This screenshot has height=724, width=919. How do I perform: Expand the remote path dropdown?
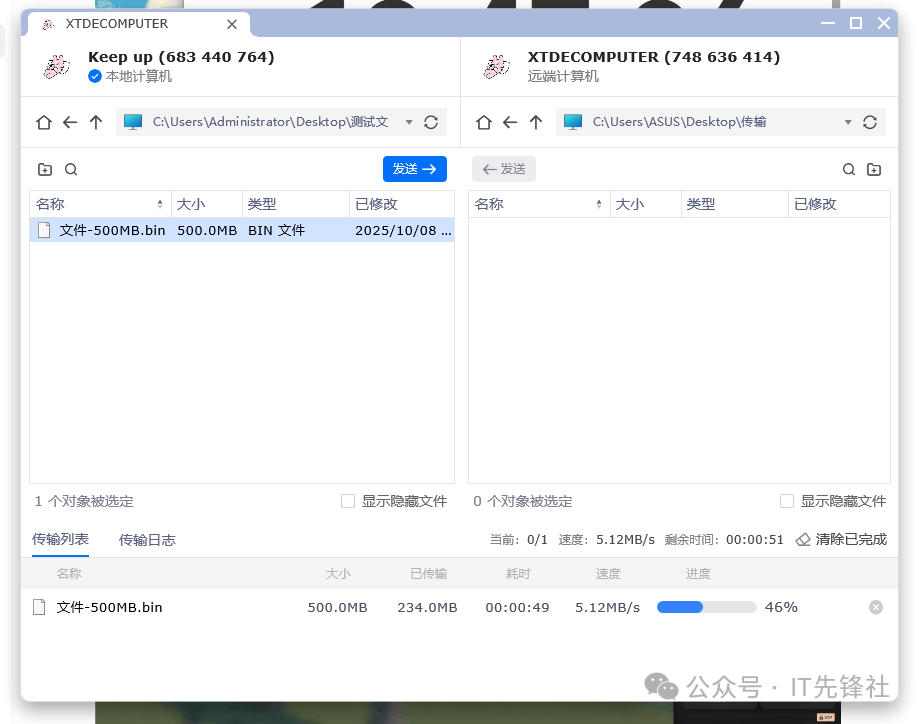[x=848, y=122]
